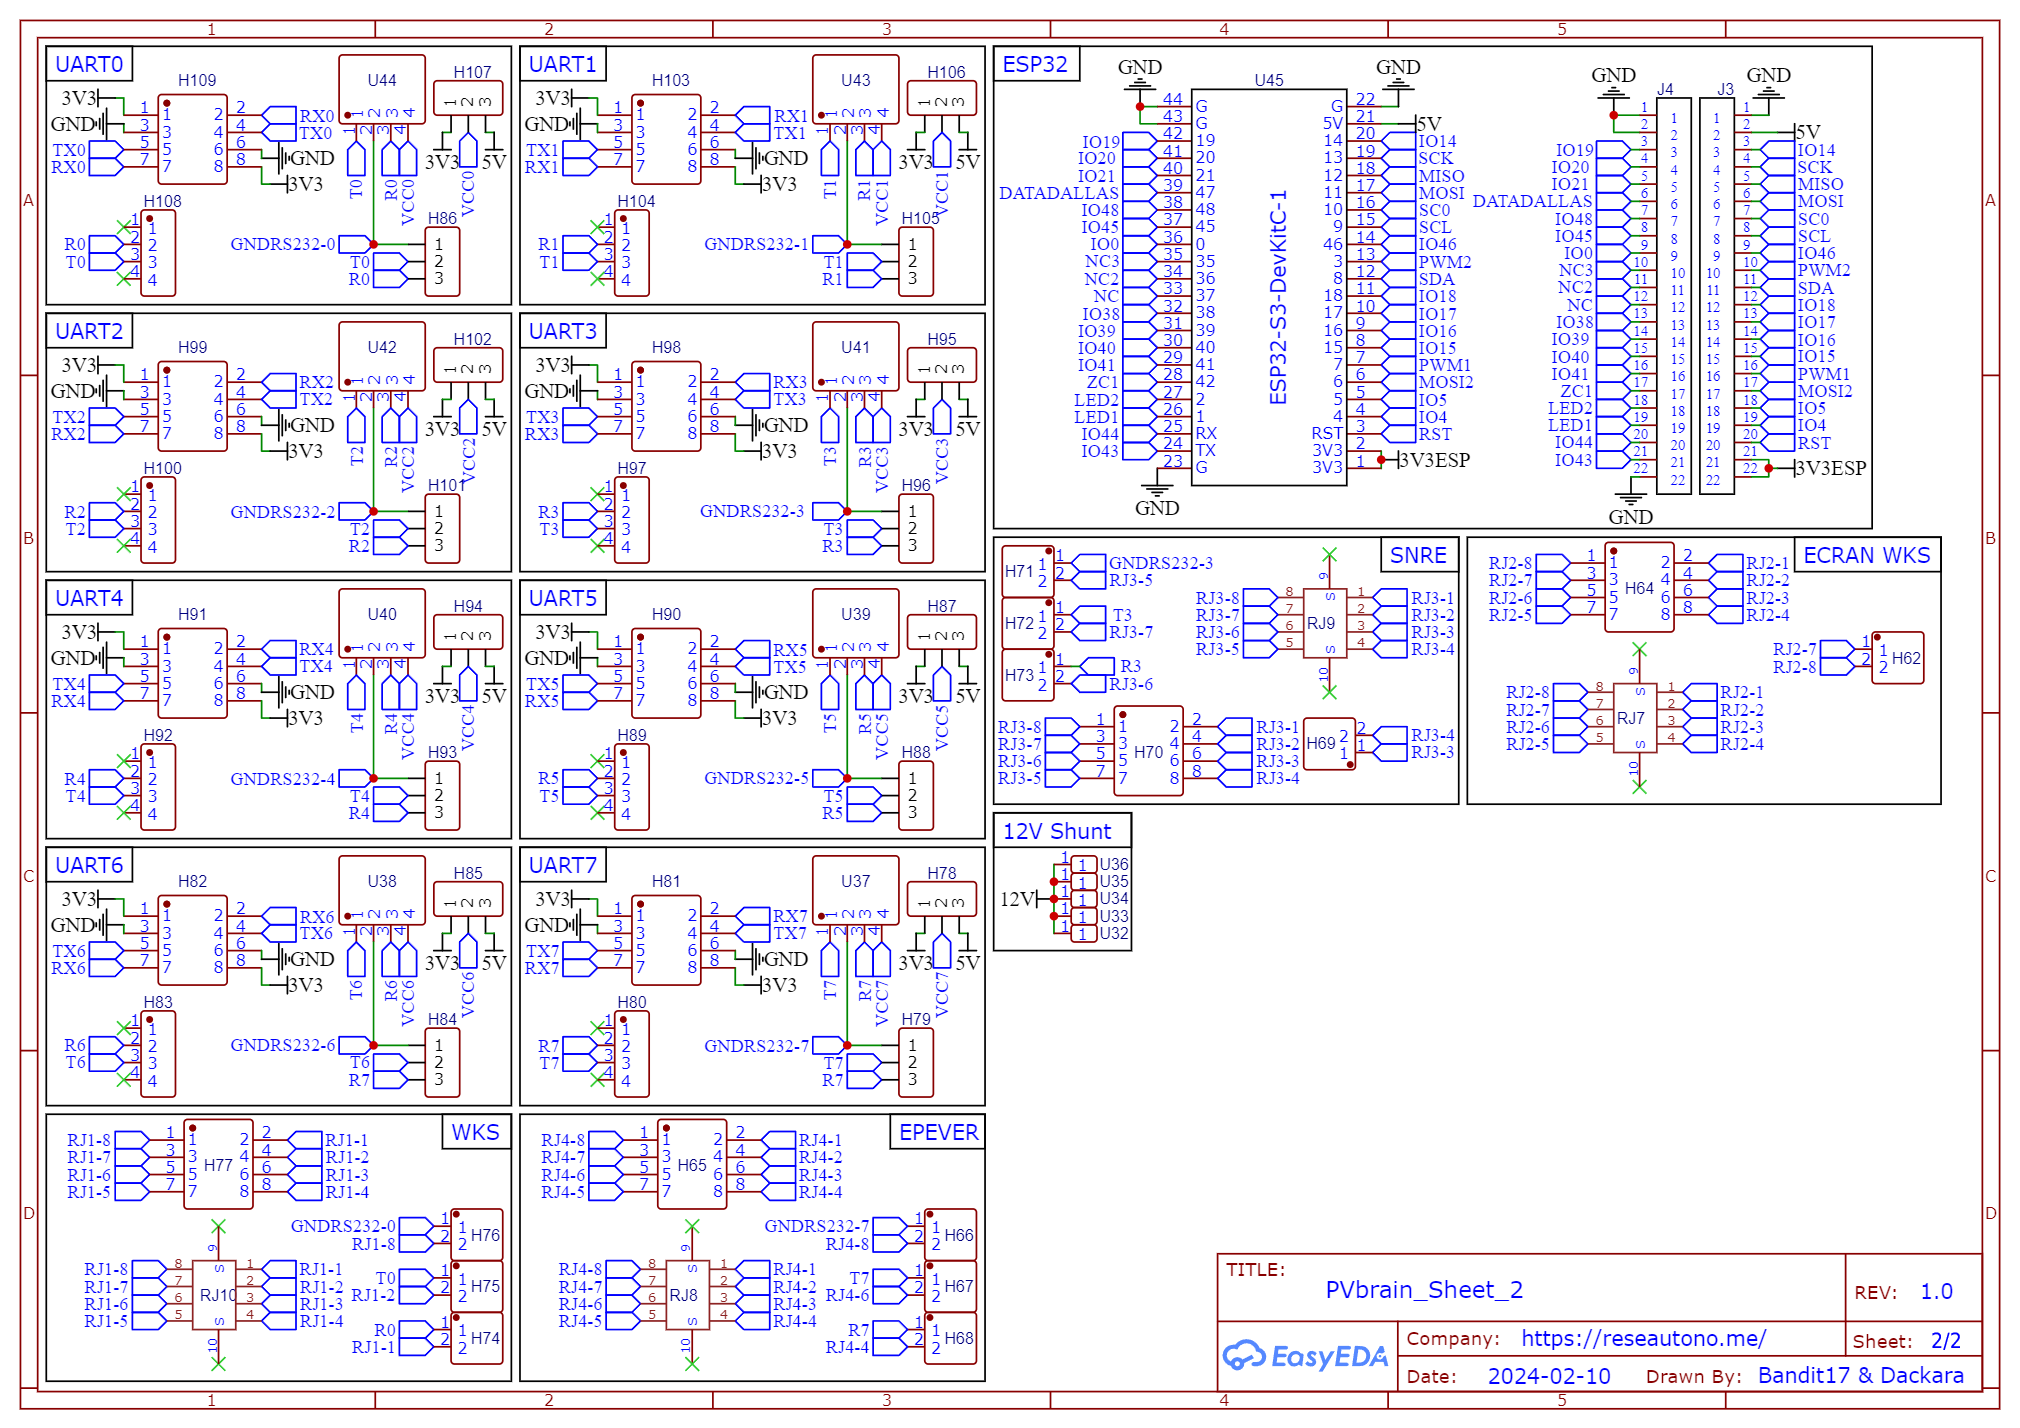The height and width of the screenshot is (1428, 2020).
Task: Click the UART0 section label
Action: (89, 64)
